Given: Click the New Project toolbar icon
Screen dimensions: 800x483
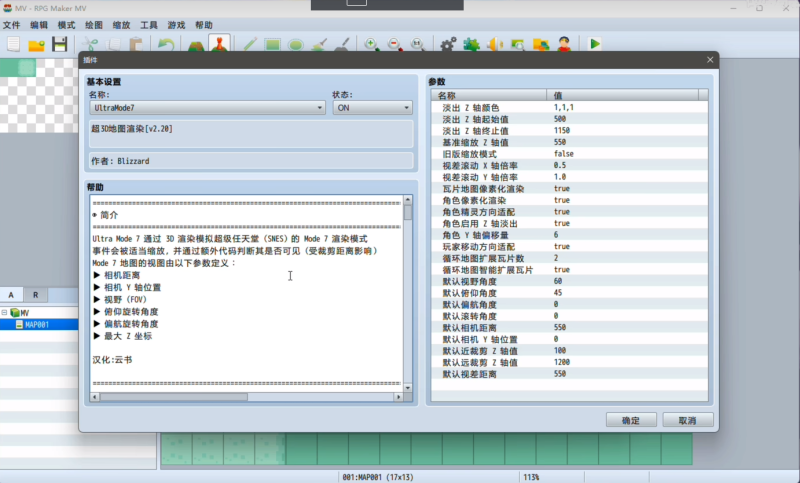Looking at the screenshot, I should 13,44.
